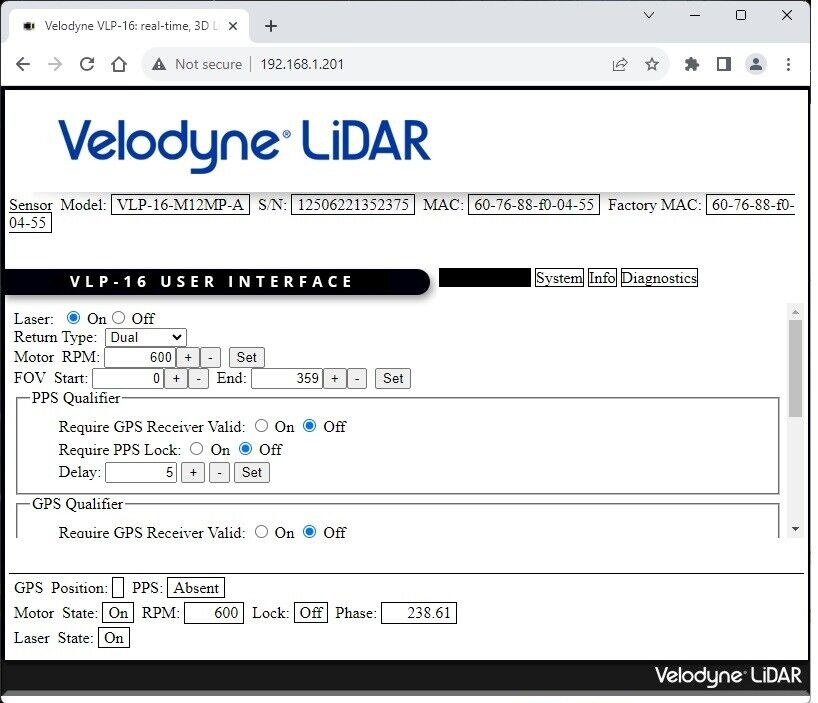Increase FOV Start with plus button
The image size is (818, 703).
click(x=176, y=378)
